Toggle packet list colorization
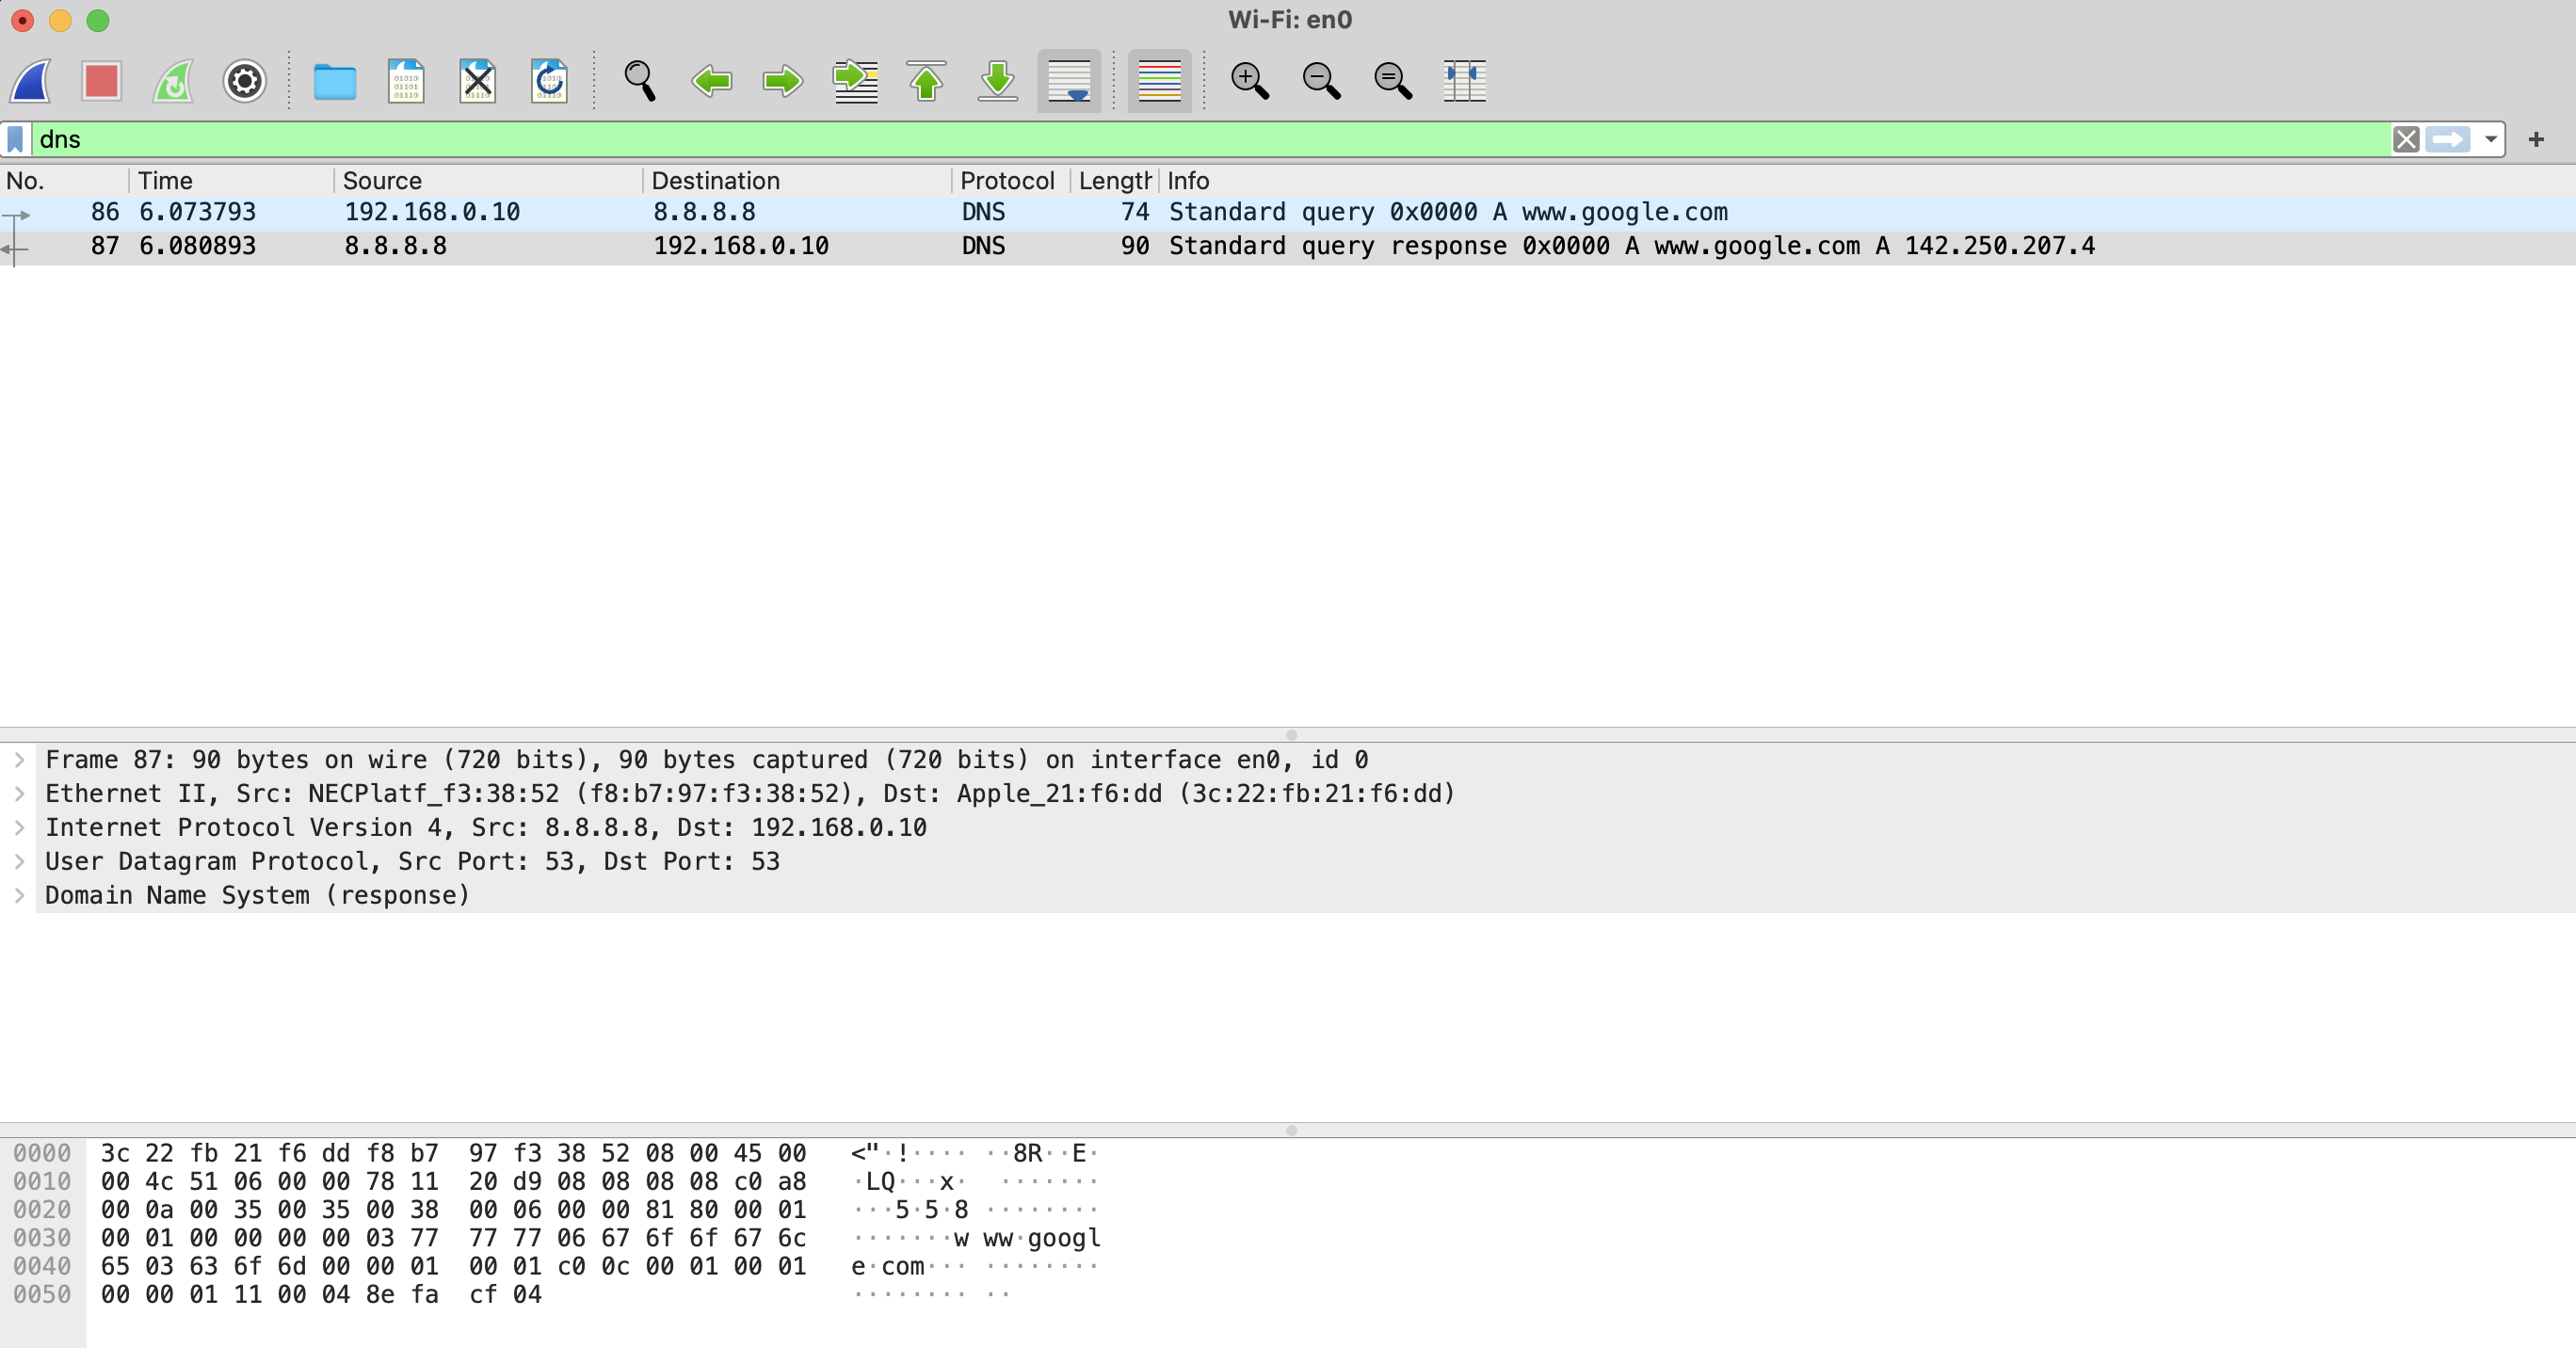The width and height of the screenshot is (2576, 1348). (1159, 81)
